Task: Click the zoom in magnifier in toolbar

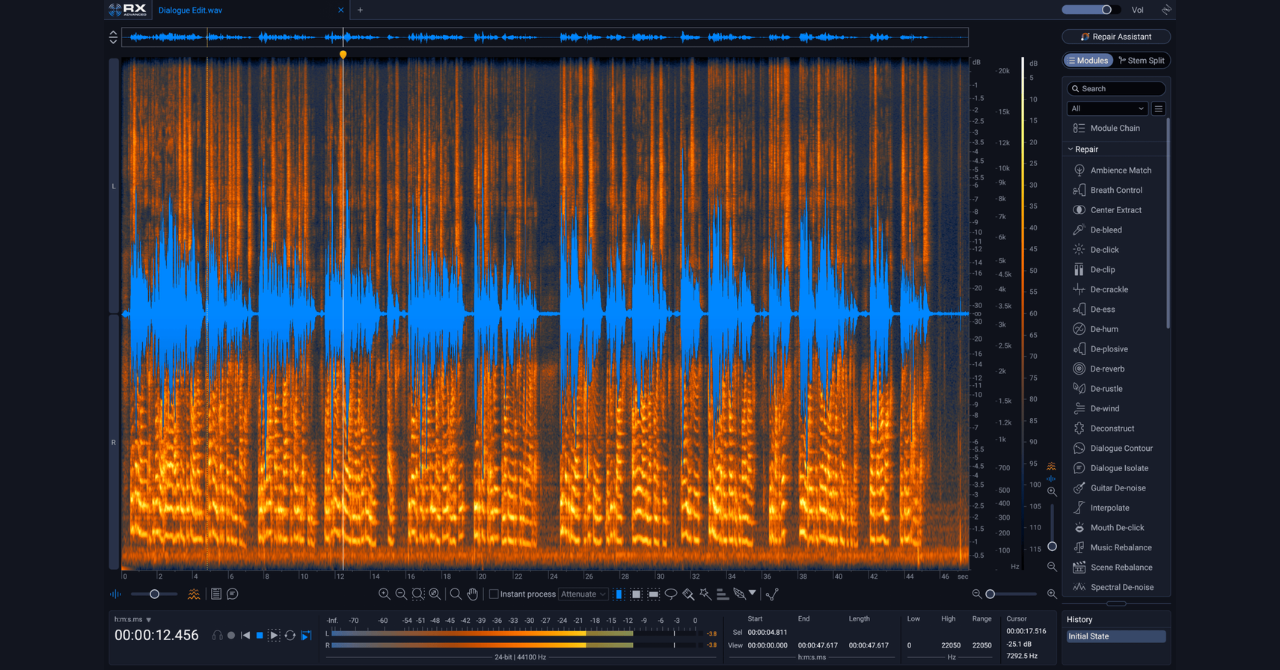Action: pos(384,594)
